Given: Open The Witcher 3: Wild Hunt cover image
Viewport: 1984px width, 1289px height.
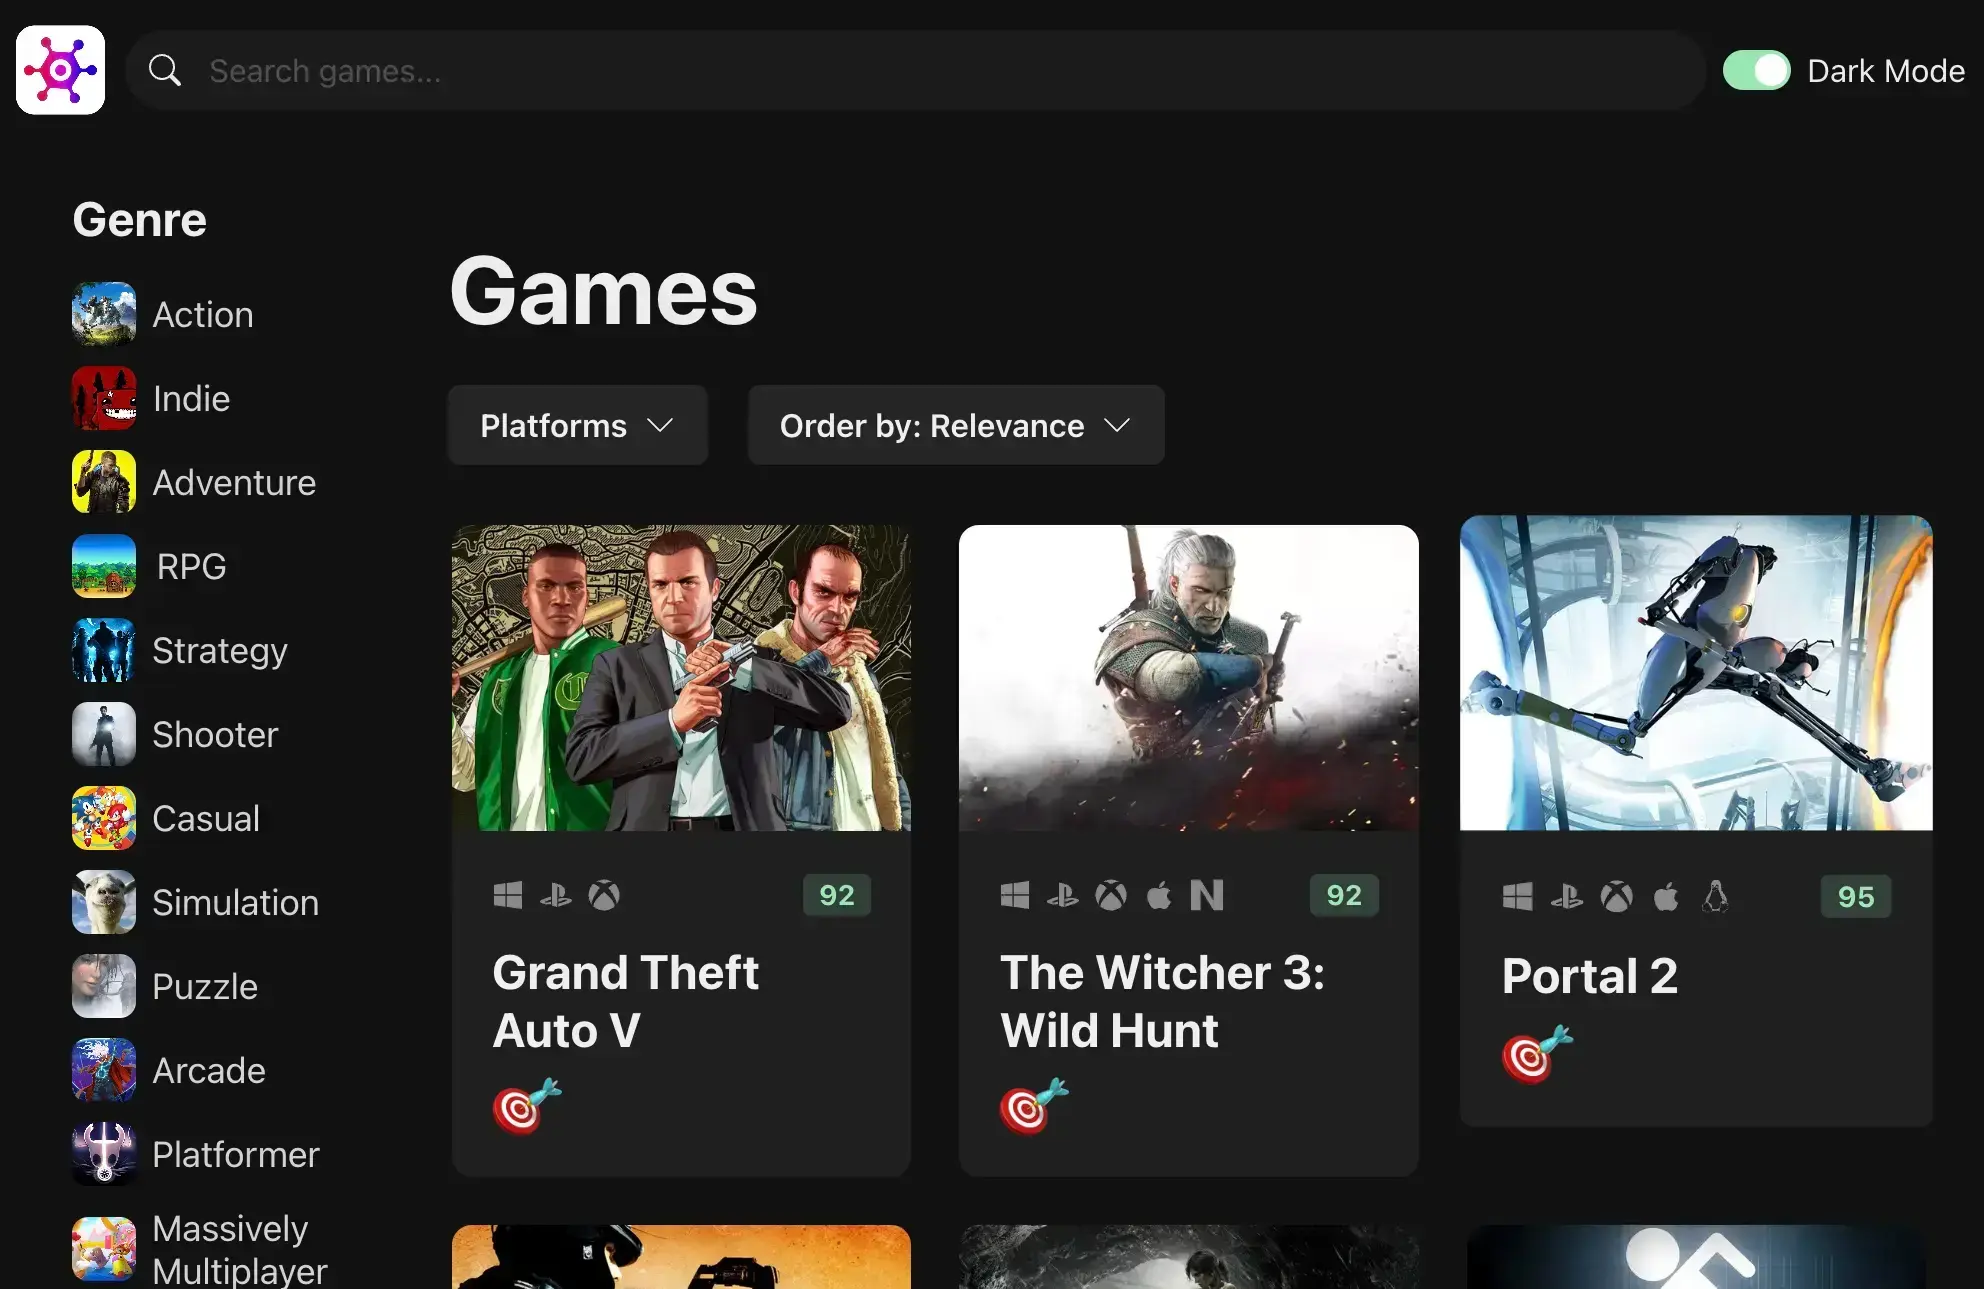Looking at the screenshot, I should click(x=1188, y=678).
